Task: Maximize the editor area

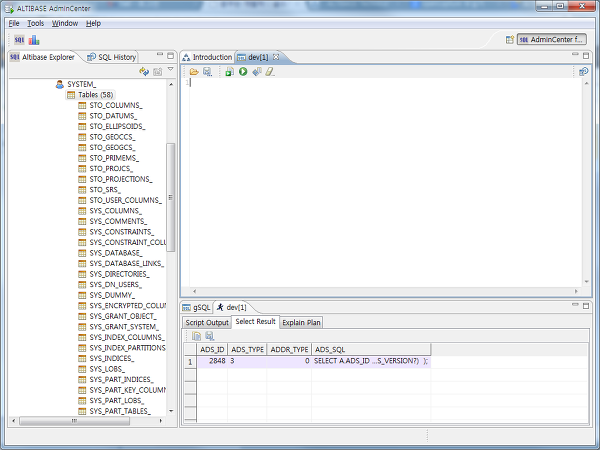Action: 586,55
